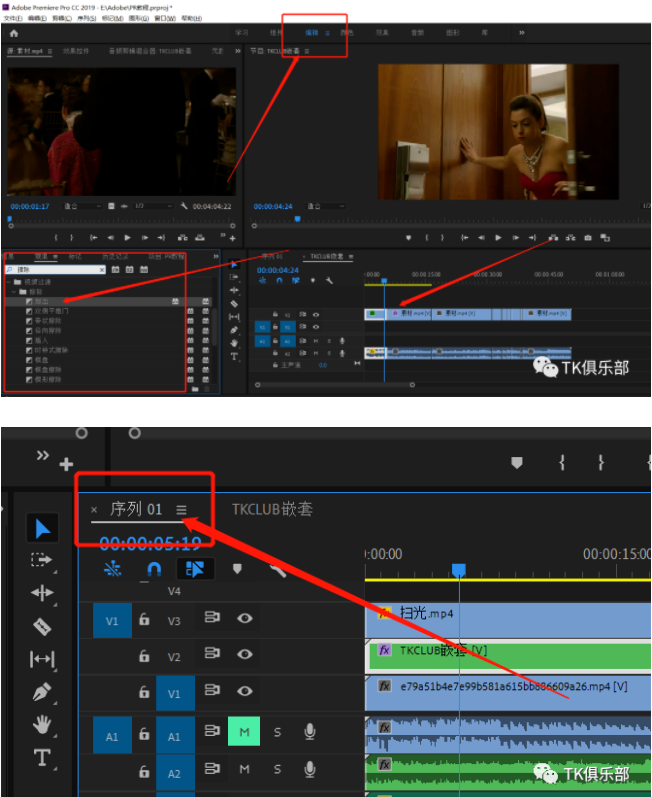Hide track V3 with its eye icon
652x797 pixels.
click(x=244, y=618)
